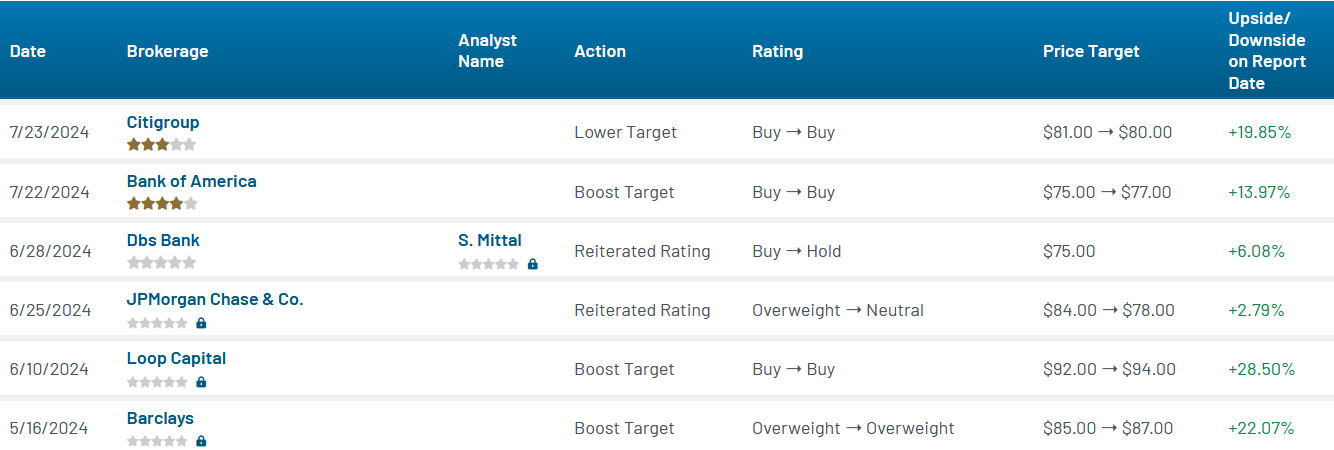Click Loop Capital's Buy → Buy rating
The image size is (1334, 450).
(793, 369)
